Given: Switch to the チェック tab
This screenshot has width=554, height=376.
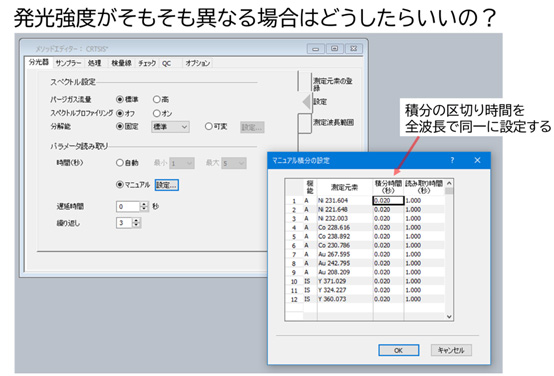Looking at the screenshot, I should 147,63.
